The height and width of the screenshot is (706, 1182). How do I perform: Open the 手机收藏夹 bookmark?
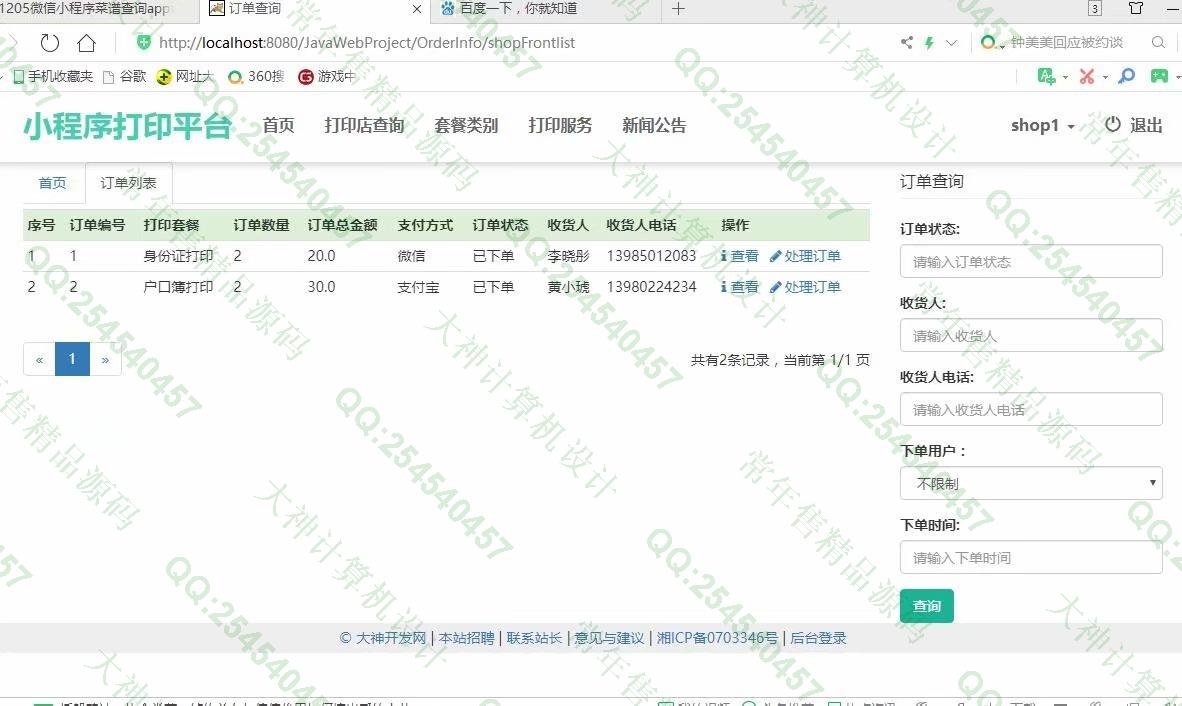coord(53,76)
